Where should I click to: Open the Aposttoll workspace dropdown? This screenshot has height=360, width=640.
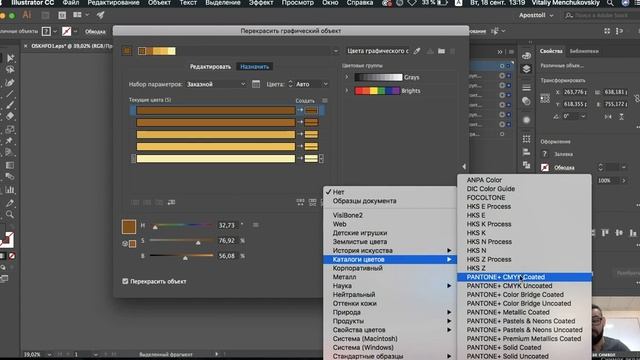[x=536, y=16]
